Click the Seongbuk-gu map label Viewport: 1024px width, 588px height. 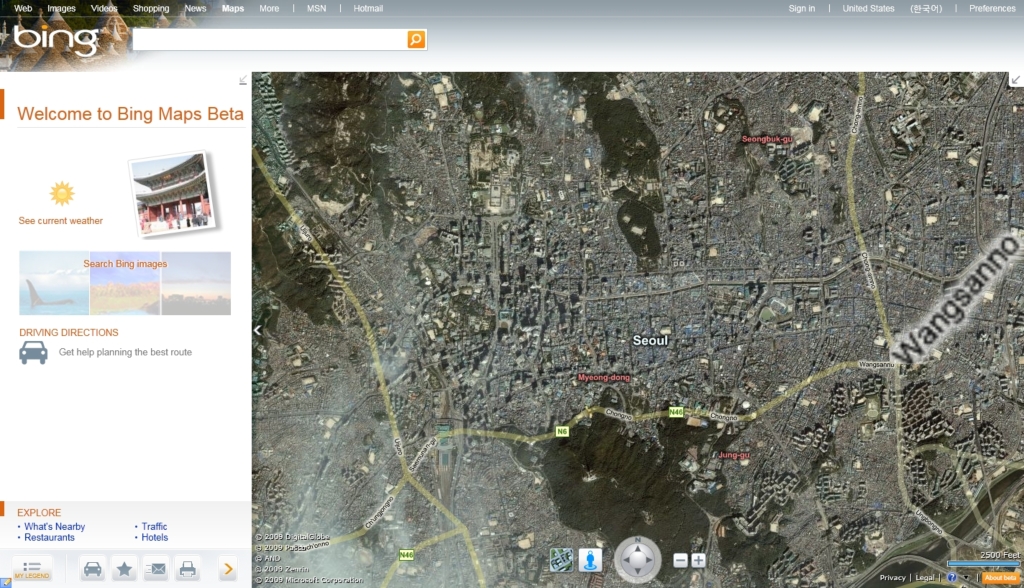(x=767, y=139)
